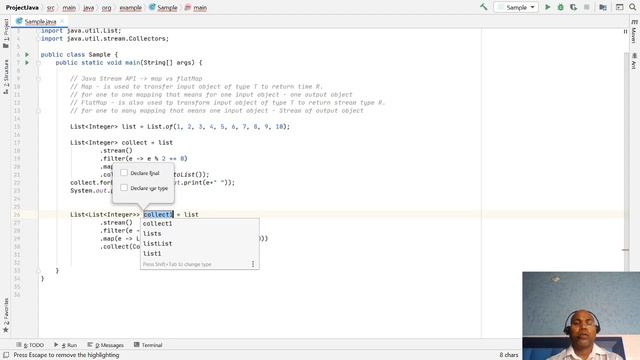This screenshot has height=360, width=640.
Task: Click the src breadcrumb in navigation bar
Action: (x=51, y=7)
